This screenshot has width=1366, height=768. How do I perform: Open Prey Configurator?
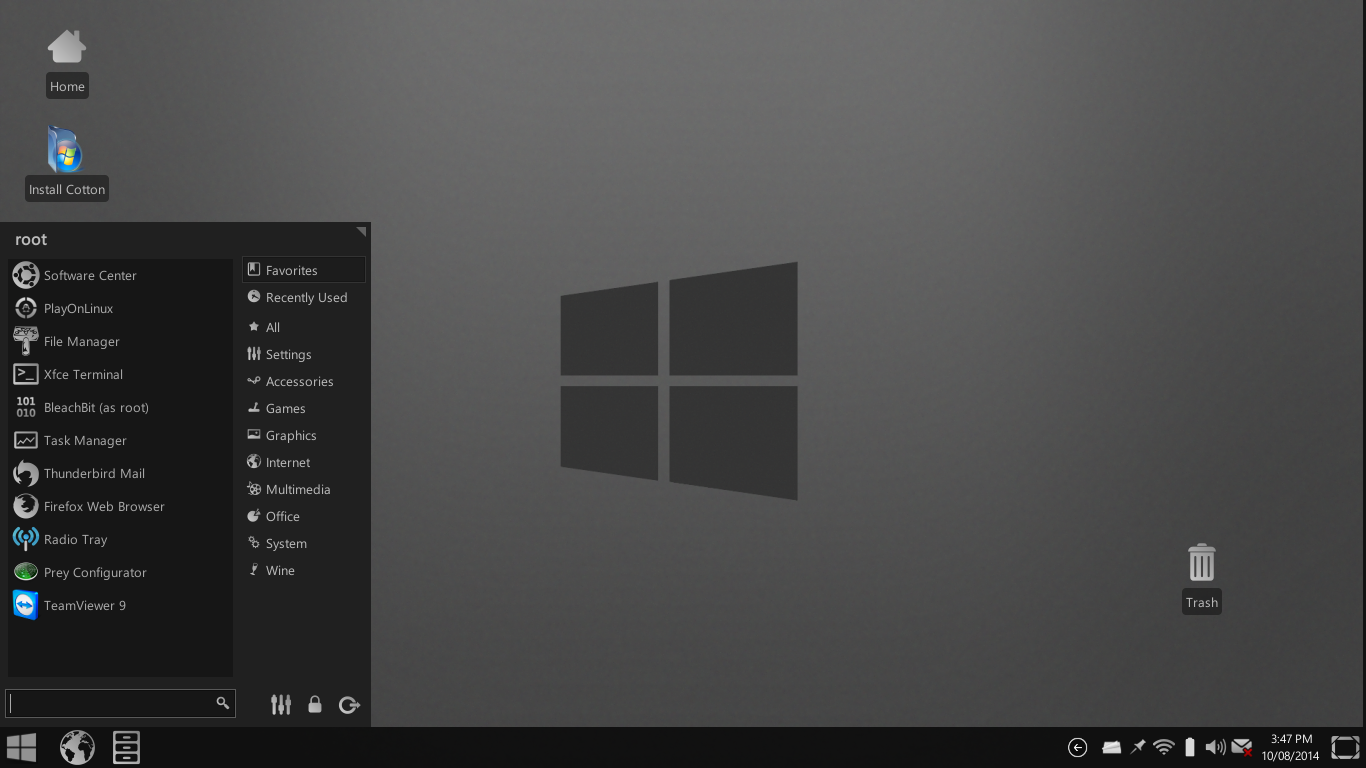coord(120,572)
